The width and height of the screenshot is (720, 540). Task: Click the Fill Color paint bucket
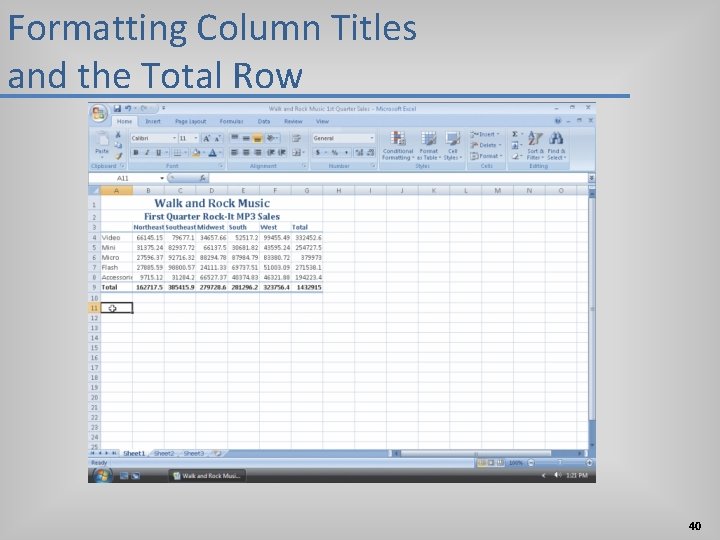click(x=196, y=152)
